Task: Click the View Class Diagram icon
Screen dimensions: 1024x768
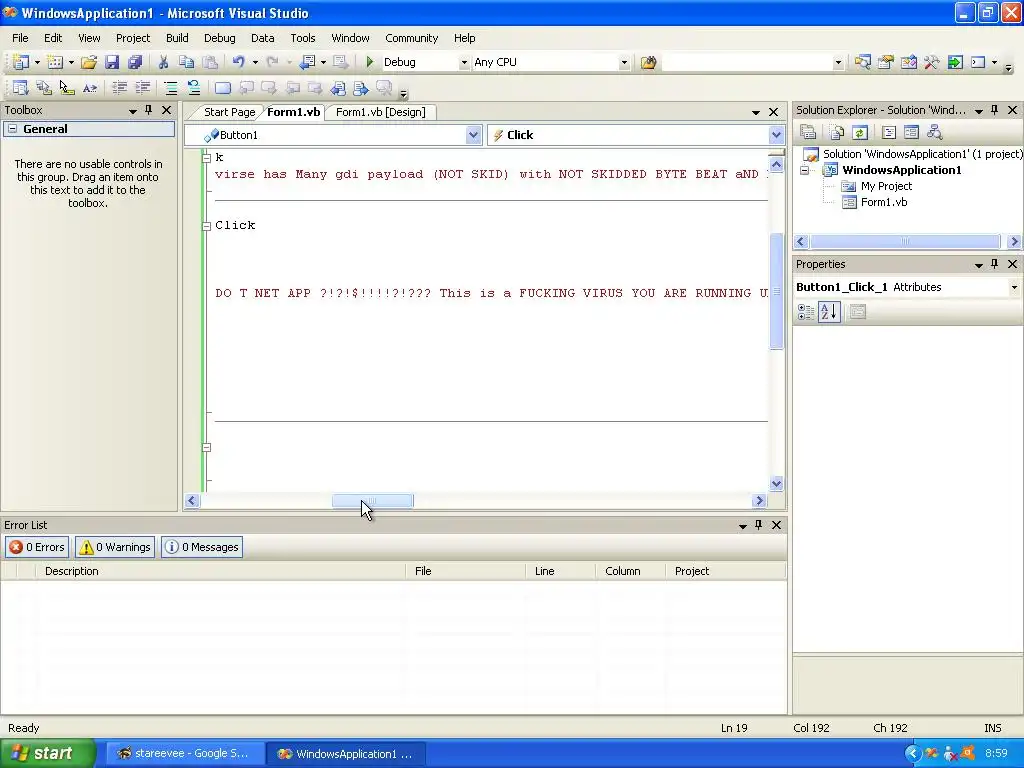Action: (935, 133)
